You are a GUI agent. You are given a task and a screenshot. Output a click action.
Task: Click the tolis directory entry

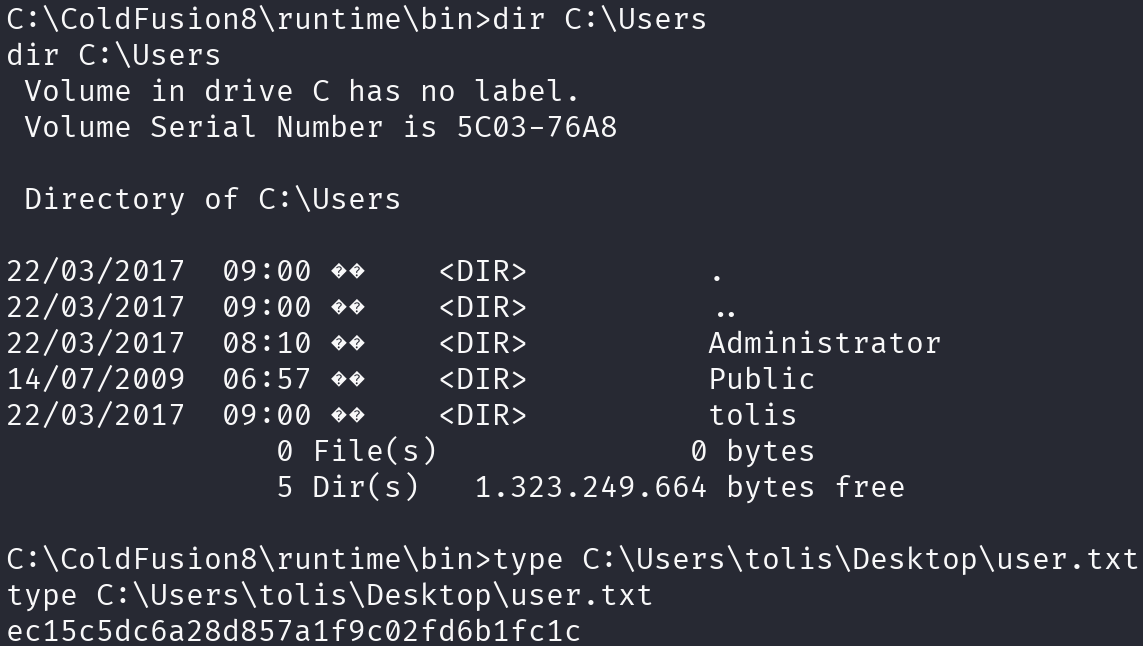[x=752, y=414]
